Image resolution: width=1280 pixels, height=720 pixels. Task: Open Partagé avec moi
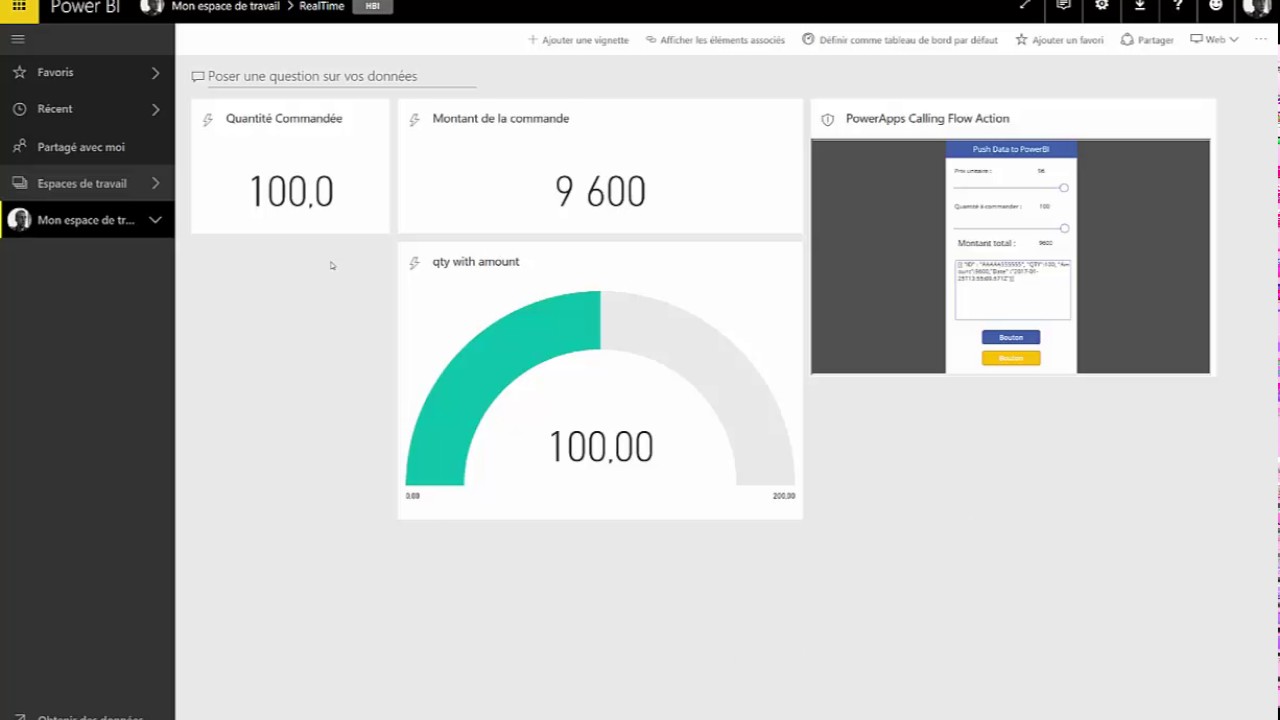click(87, 147)
